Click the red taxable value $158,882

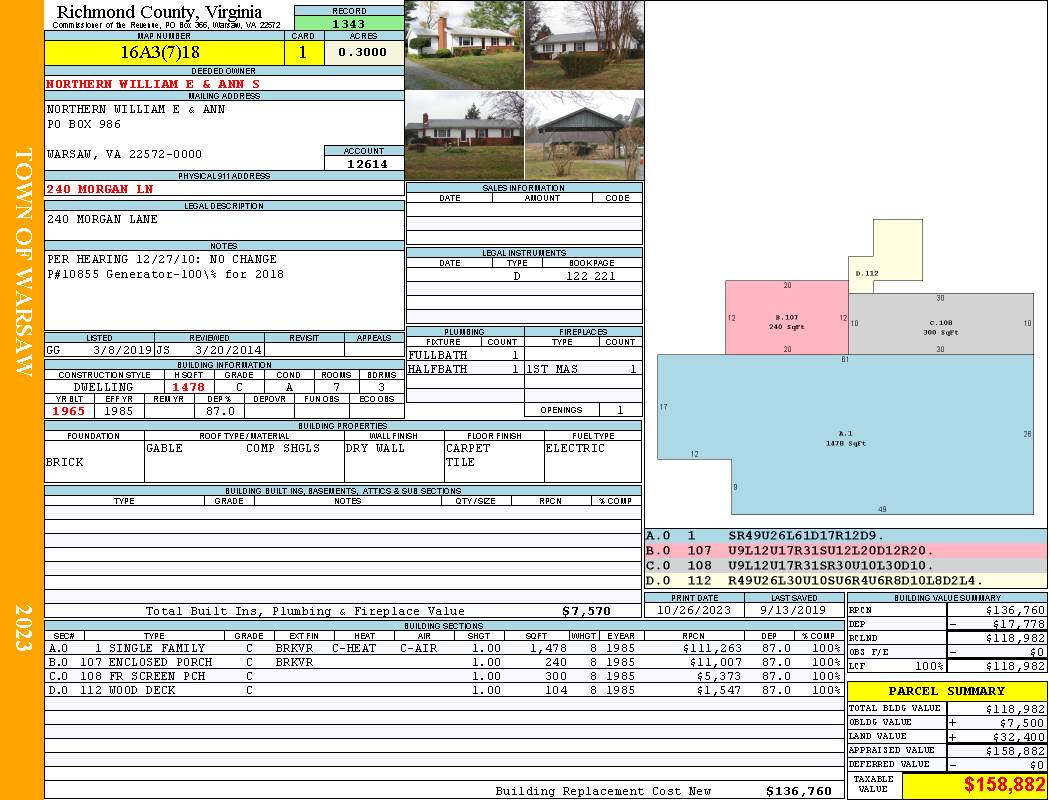1004,785
